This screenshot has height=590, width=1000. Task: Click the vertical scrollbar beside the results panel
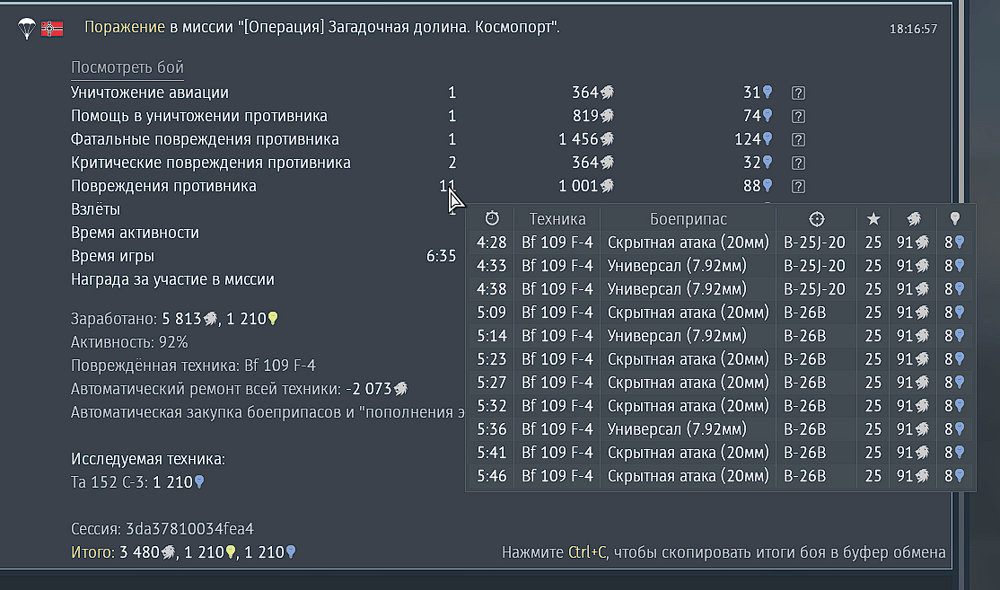click(x=961, y=102)
